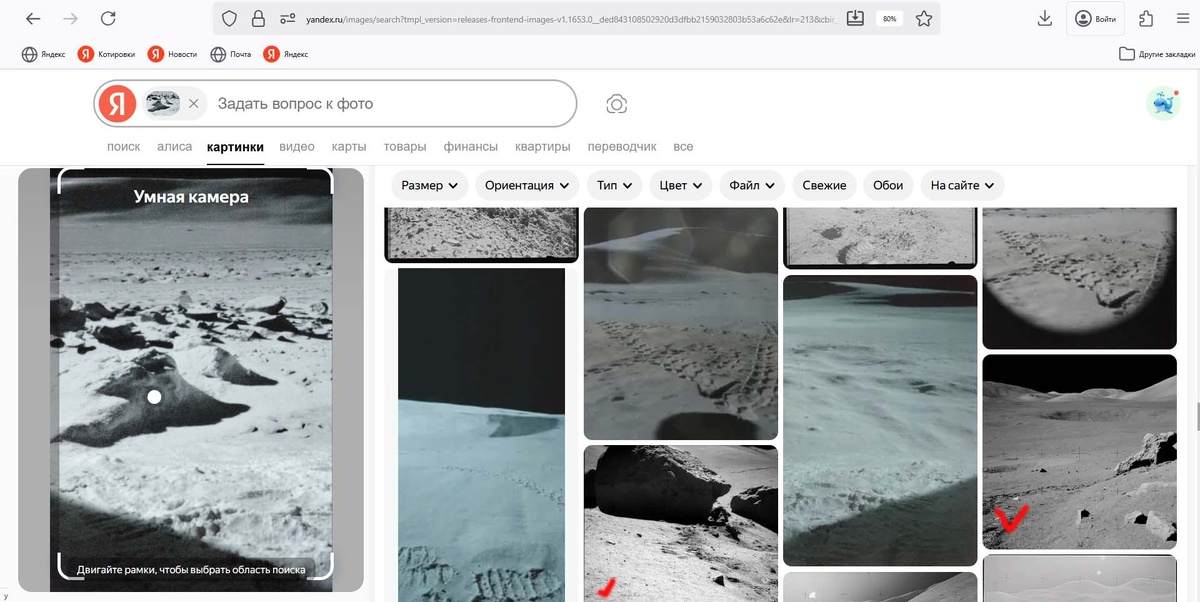
Task: Switch to the алиса tab
Action: coord(174,146)
